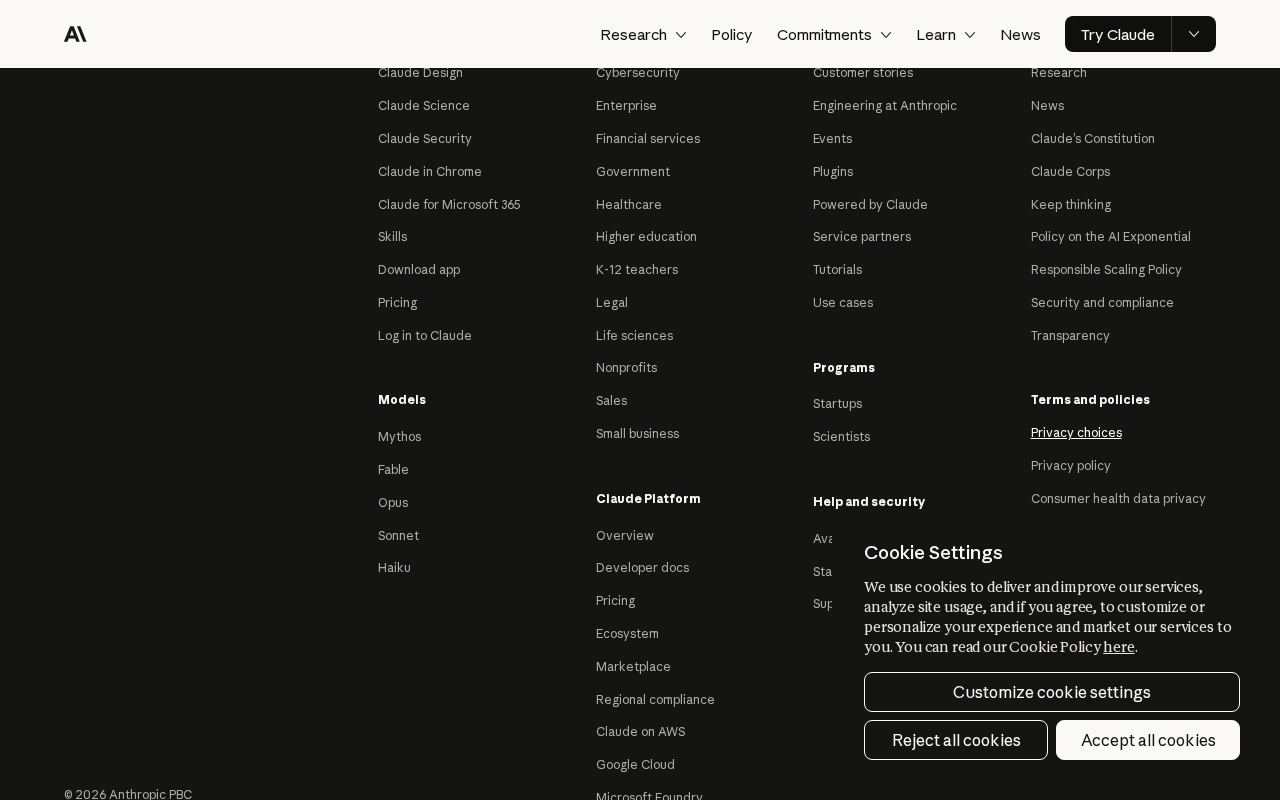This screenshot has width=1280, height=800.
Task: Open Claude for Microsoft 365 link
Action: point(449,204)
